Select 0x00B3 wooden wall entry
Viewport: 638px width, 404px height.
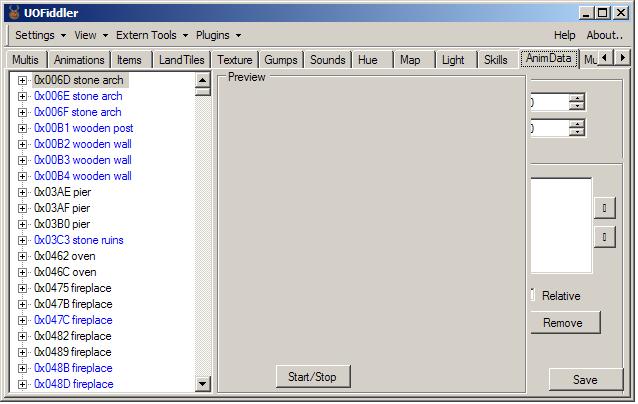(x=83, y=160)
